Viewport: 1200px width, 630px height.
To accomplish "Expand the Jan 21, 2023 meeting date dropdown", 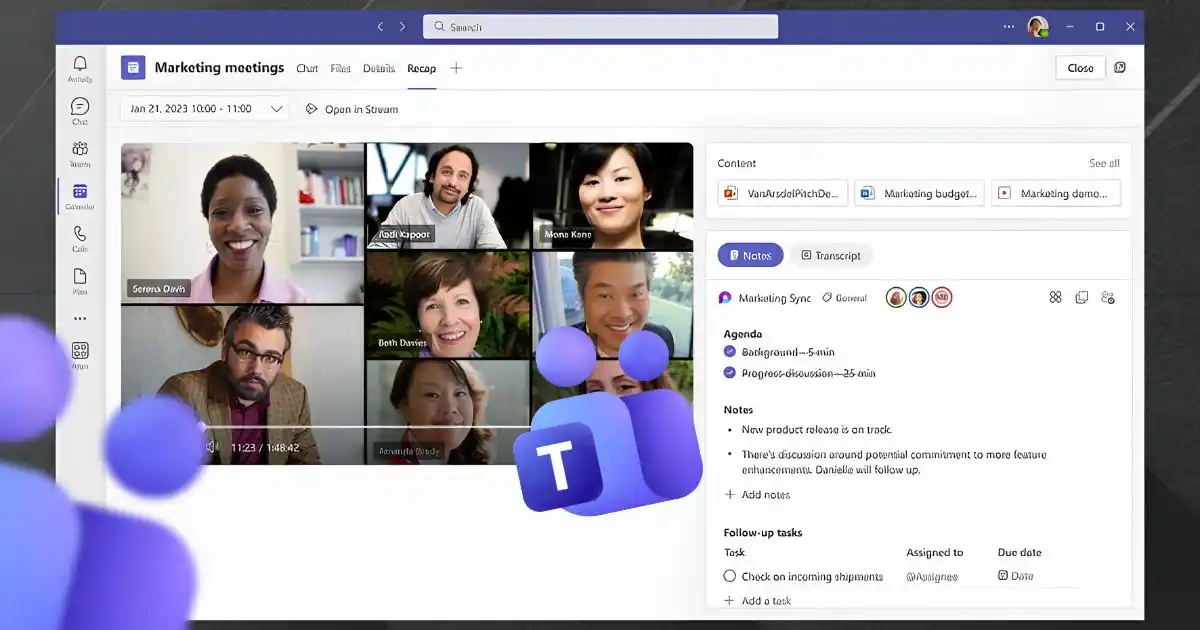I will [x=205, y=108].
